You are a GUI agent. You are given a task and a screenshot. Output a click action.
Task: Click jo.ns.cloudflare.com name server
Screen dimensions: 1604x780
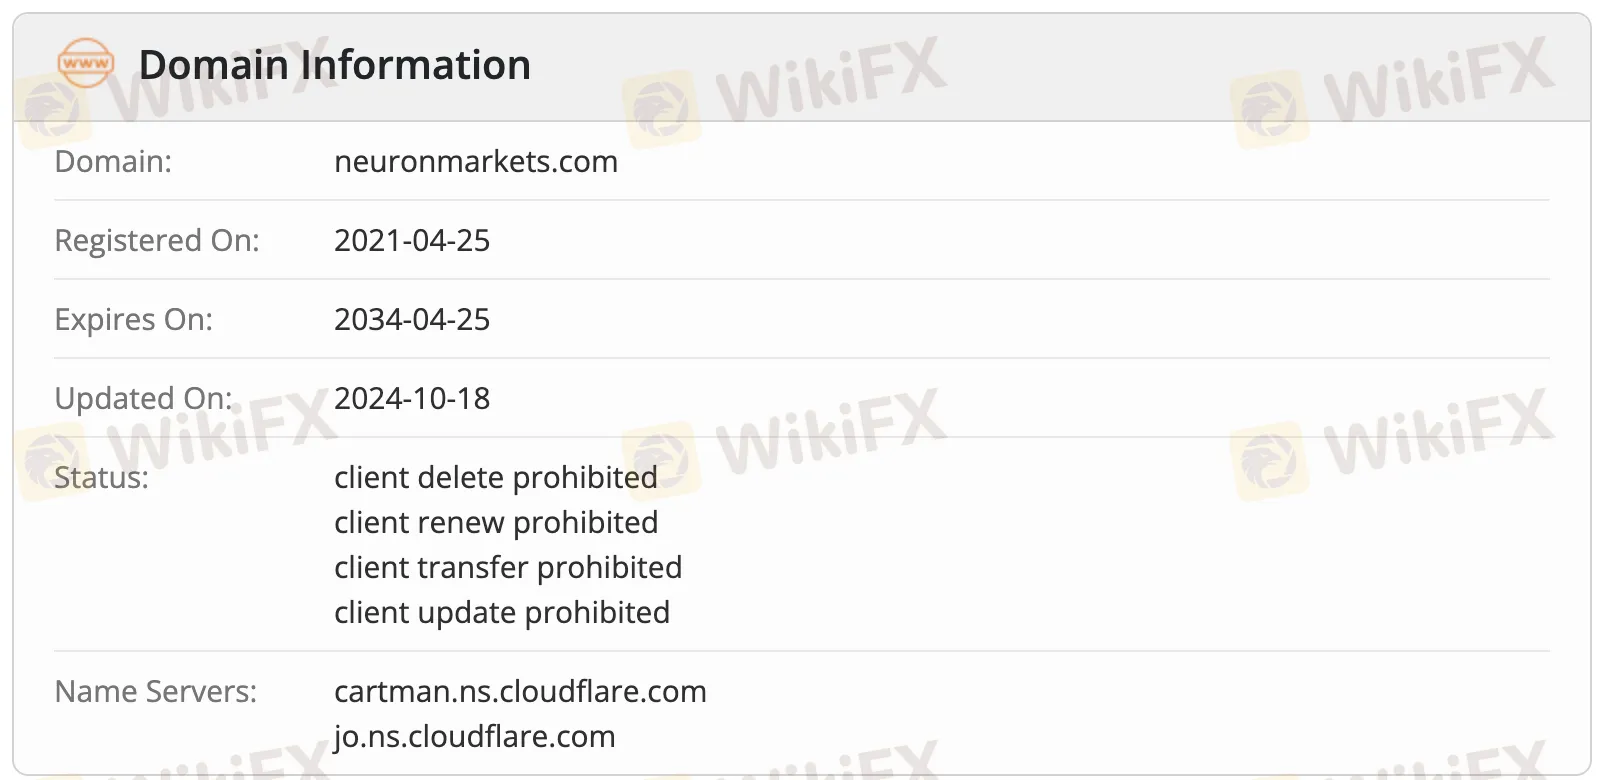tap(474, 736)
